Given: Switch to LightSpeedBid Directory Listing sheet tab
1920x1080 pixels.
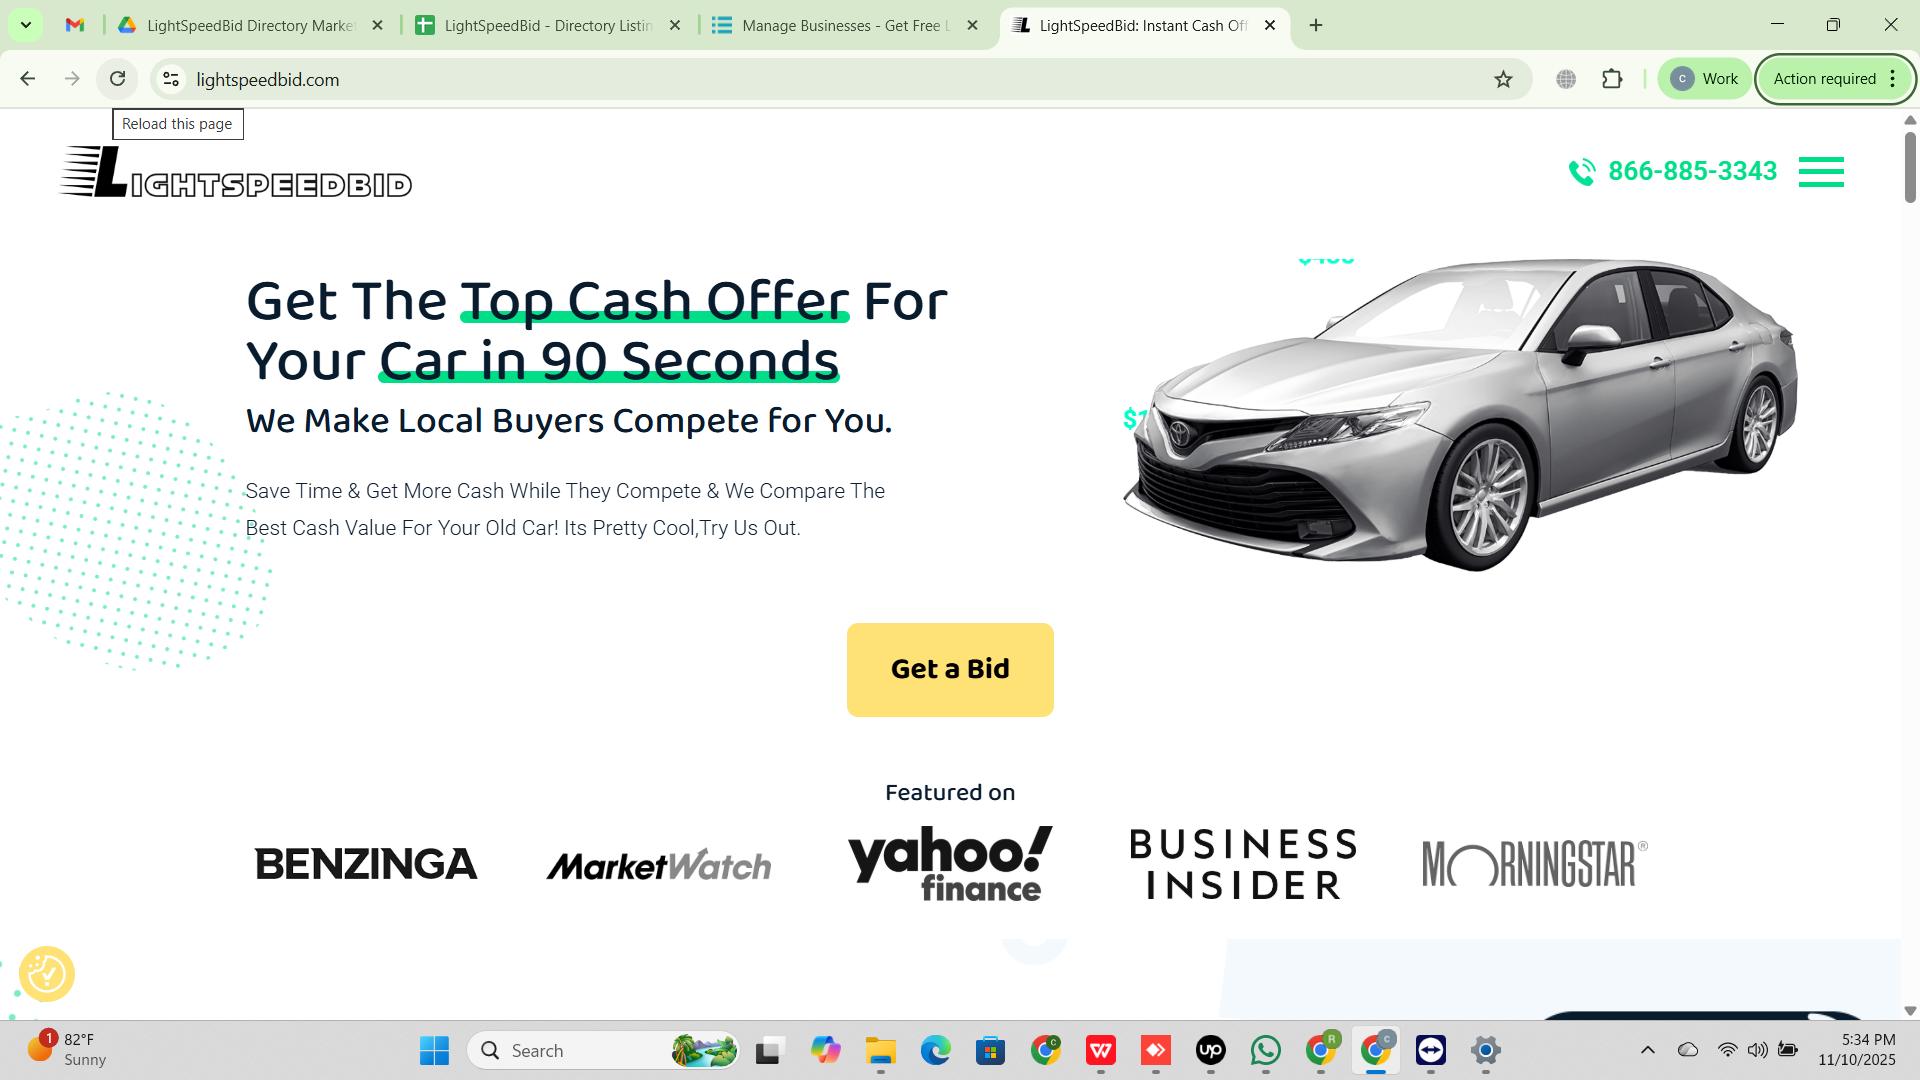Looking at the screenshot, I should coord(549,25).
